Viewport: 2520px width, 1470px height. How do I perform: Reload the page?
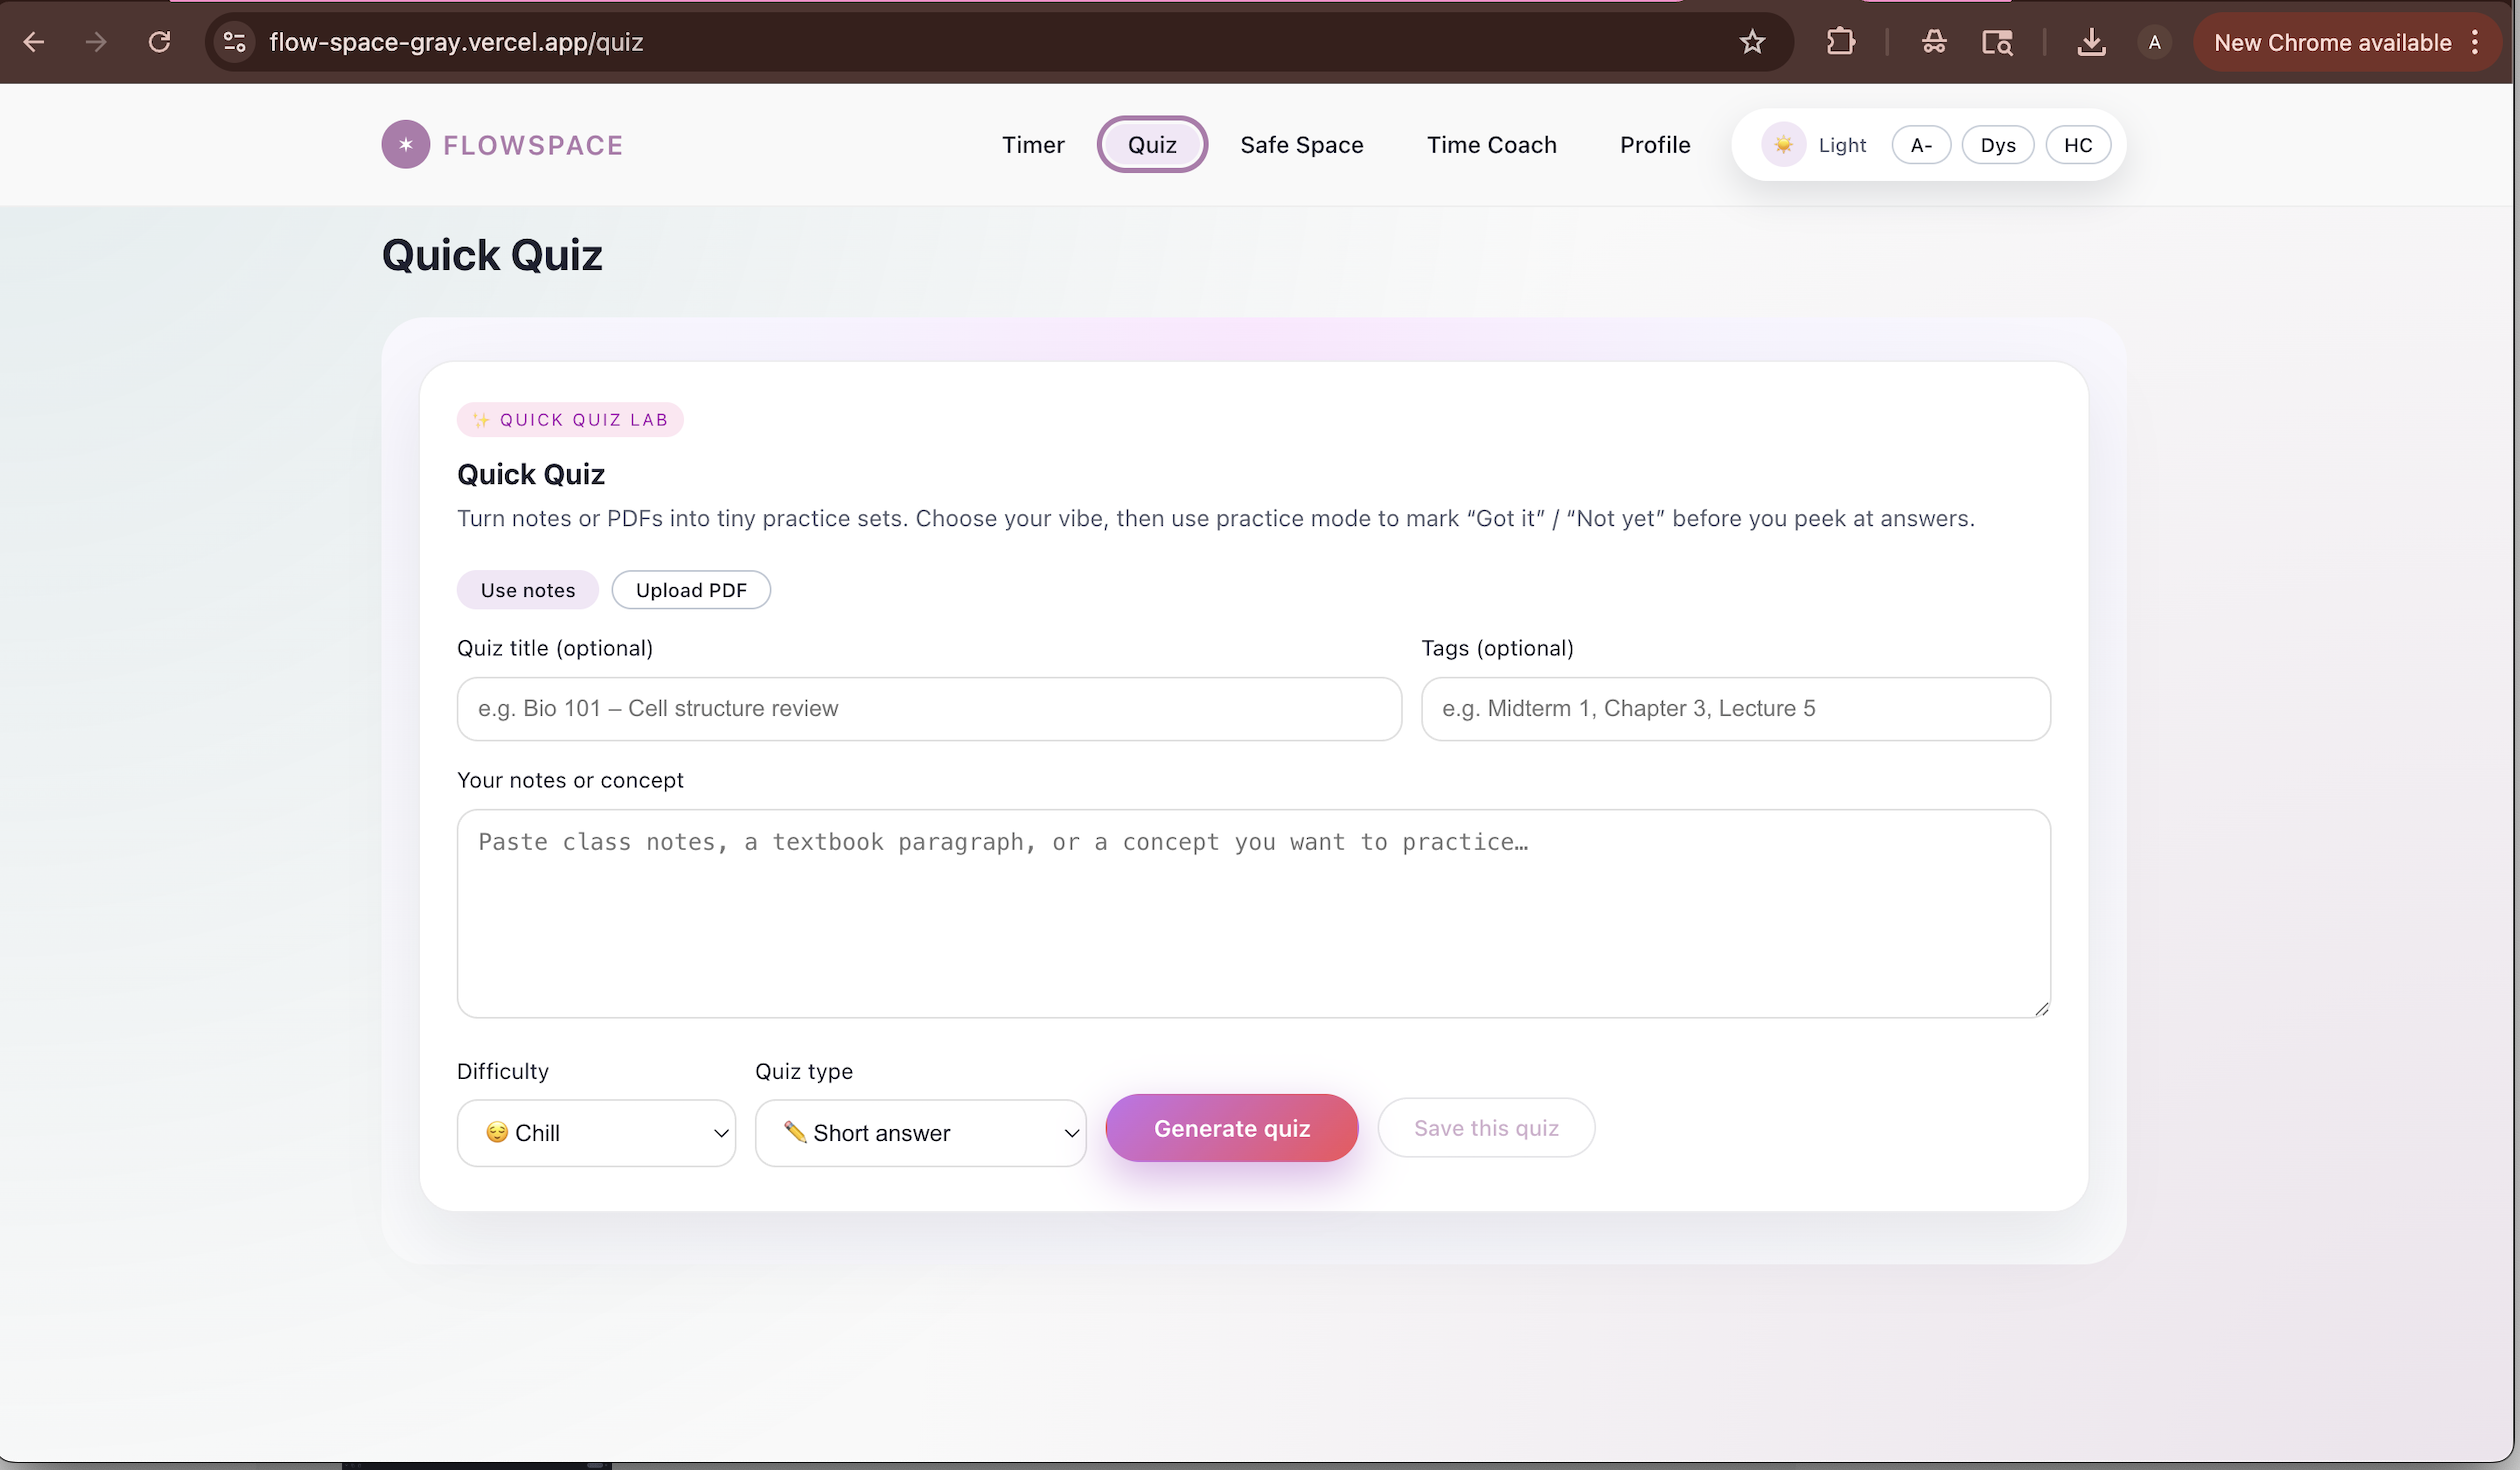159,42
